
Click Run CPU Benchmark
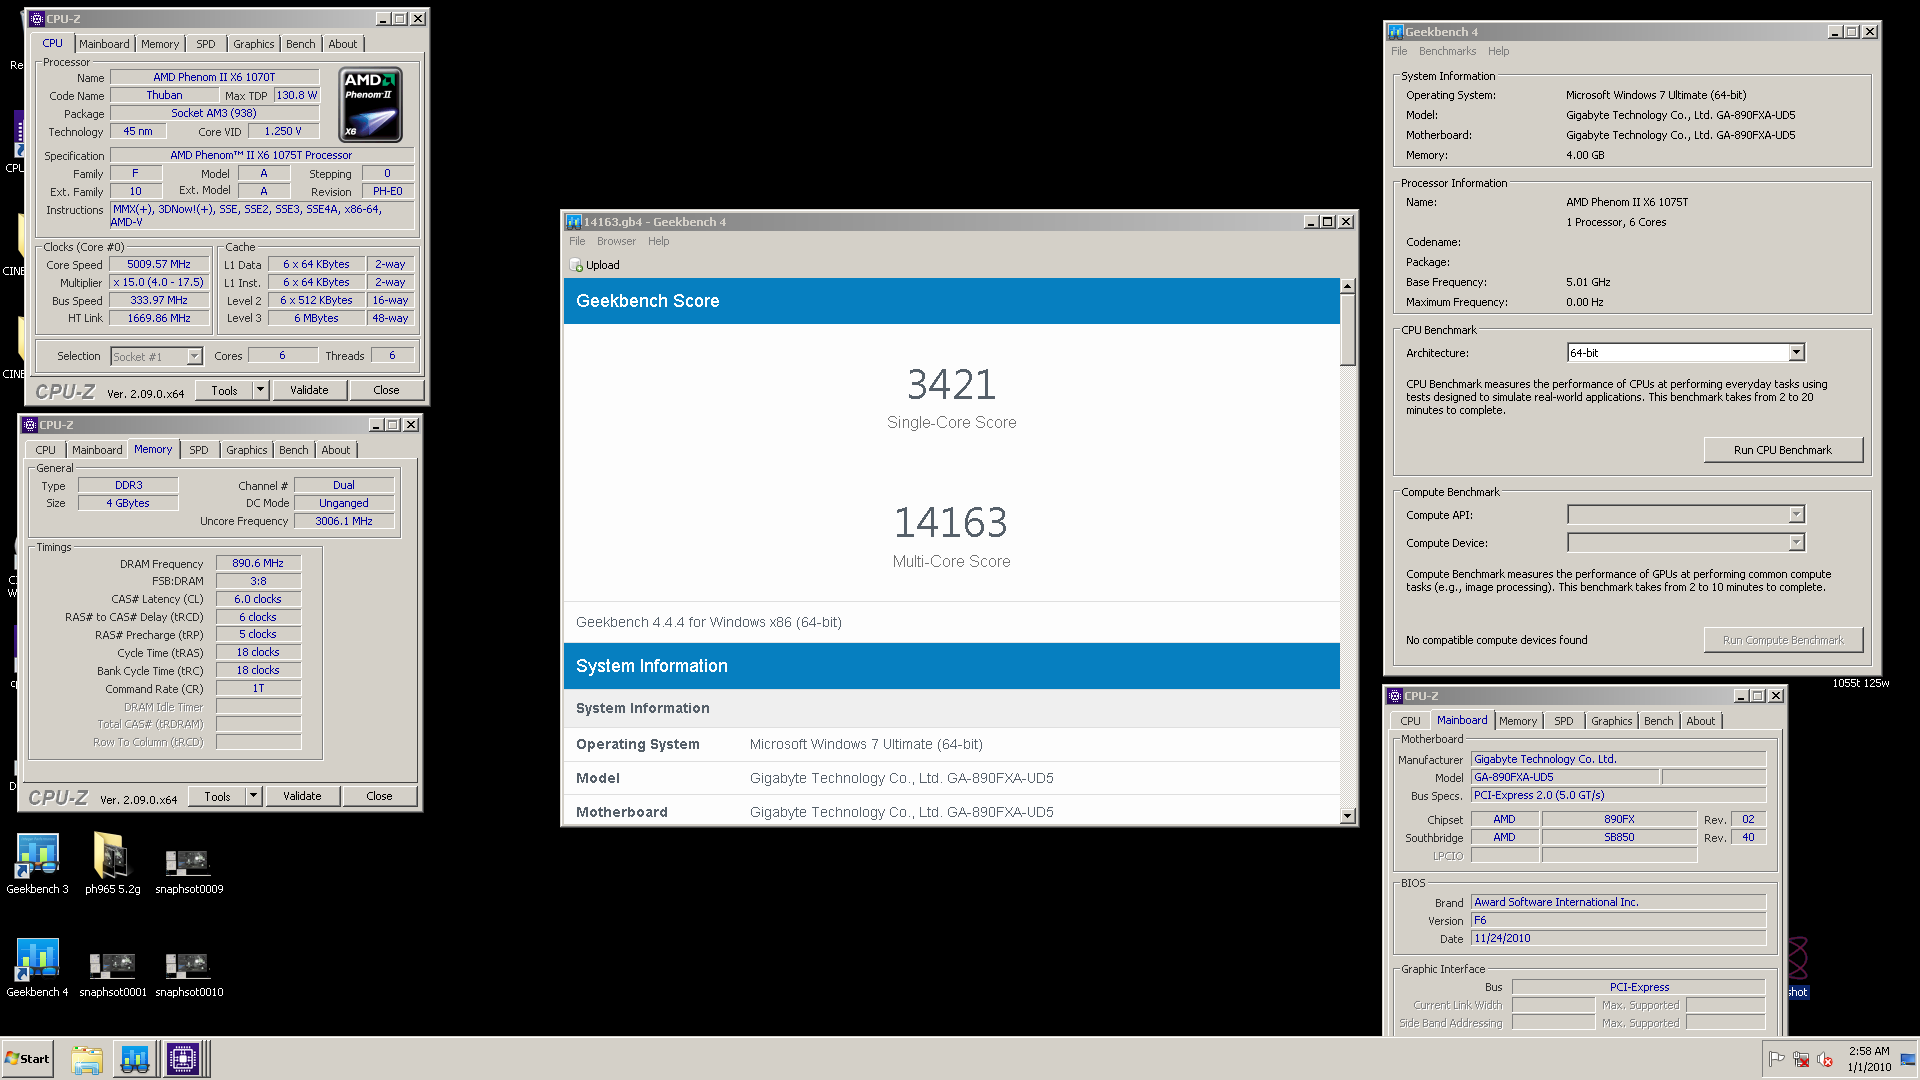coord(1782,450)
